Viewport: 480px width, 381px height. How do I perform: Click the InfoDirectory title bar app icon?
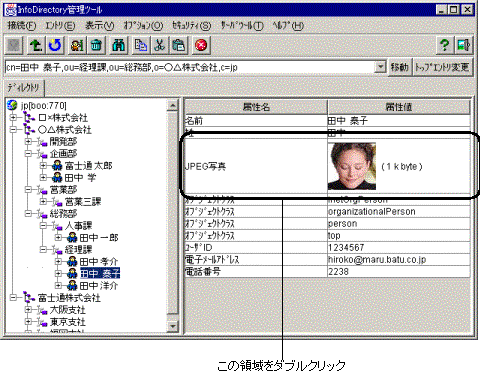tap(10, 10)
